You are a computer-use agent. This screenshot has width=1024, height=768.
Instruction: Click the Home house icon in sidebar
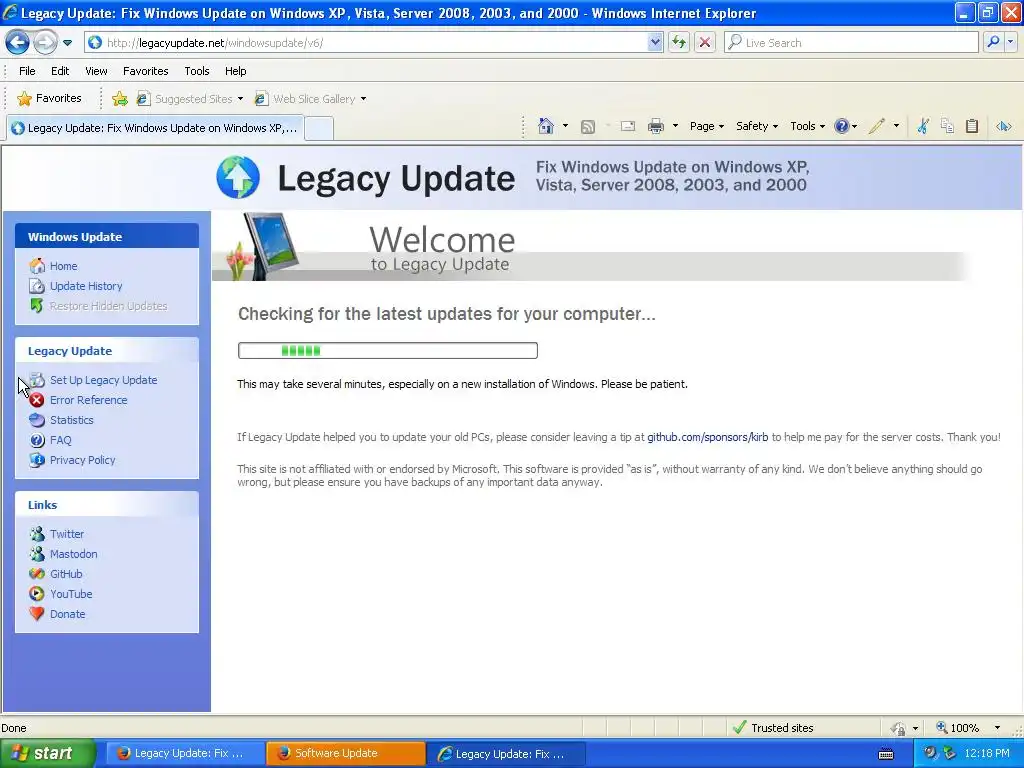[37, 265]
